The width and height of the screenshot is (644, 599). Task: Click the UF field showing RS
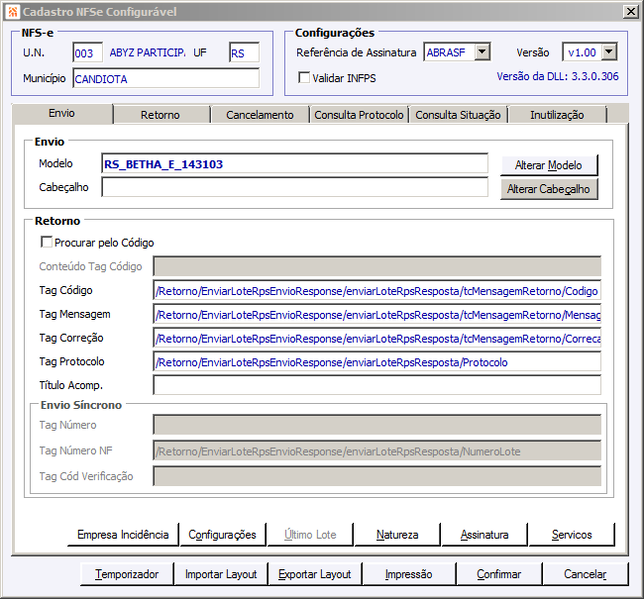pos(244,53)
